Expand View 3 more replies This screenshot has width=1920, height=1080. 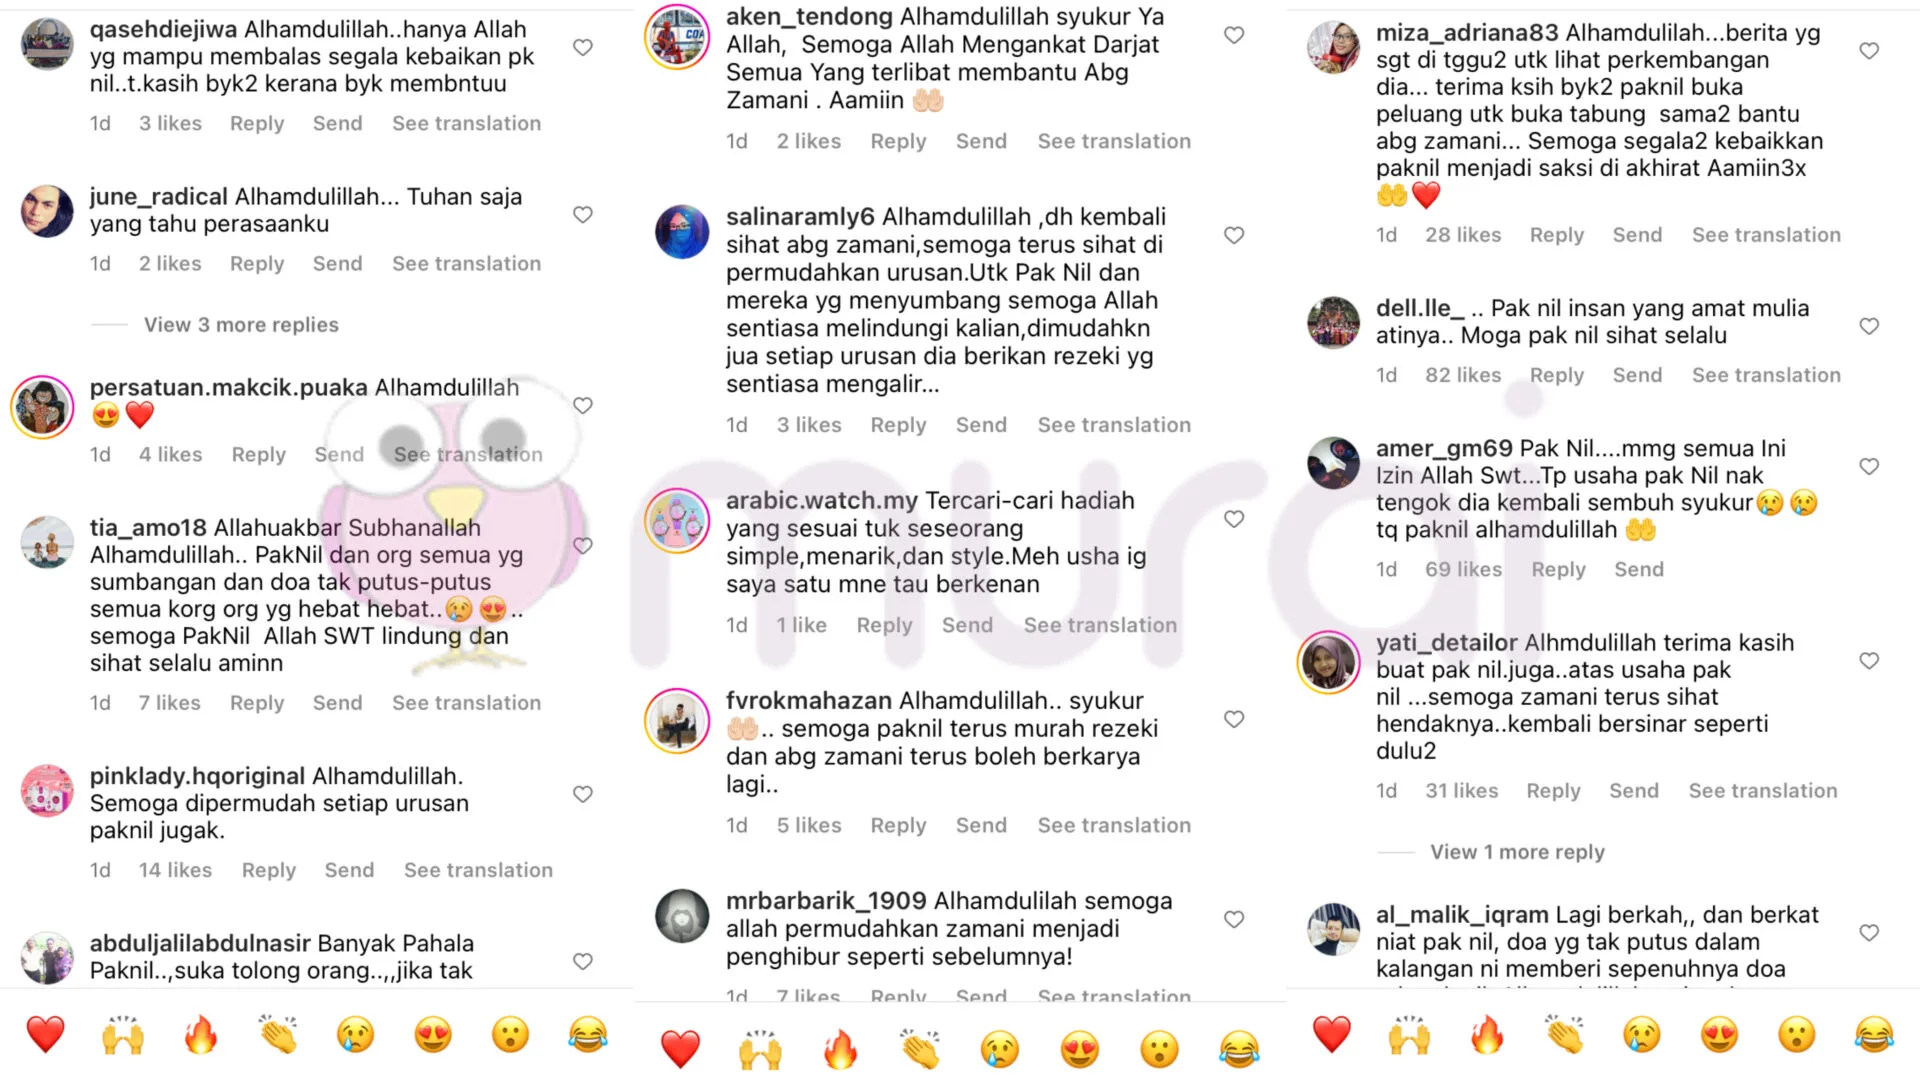click(x=241, y=325)
